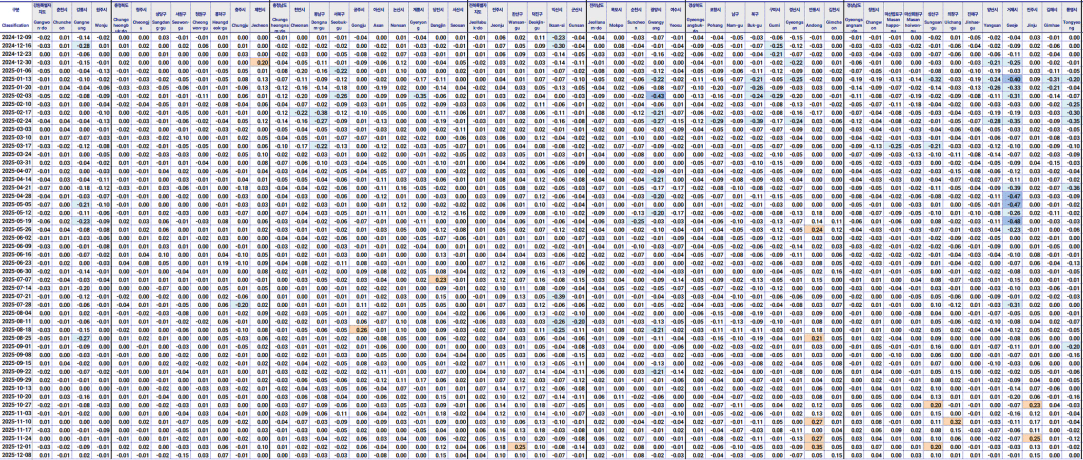
Task: Select the 2025-06-30 date cell
Action: click(16, 270)
